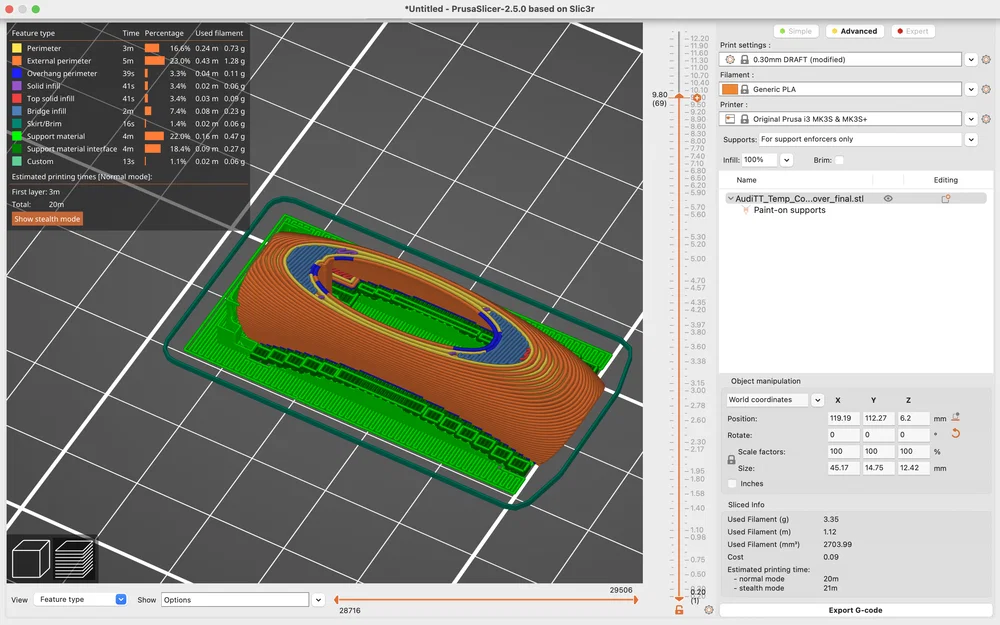Switch to Expert mode
Screen dimensions: 1000x625
(913, 31)
